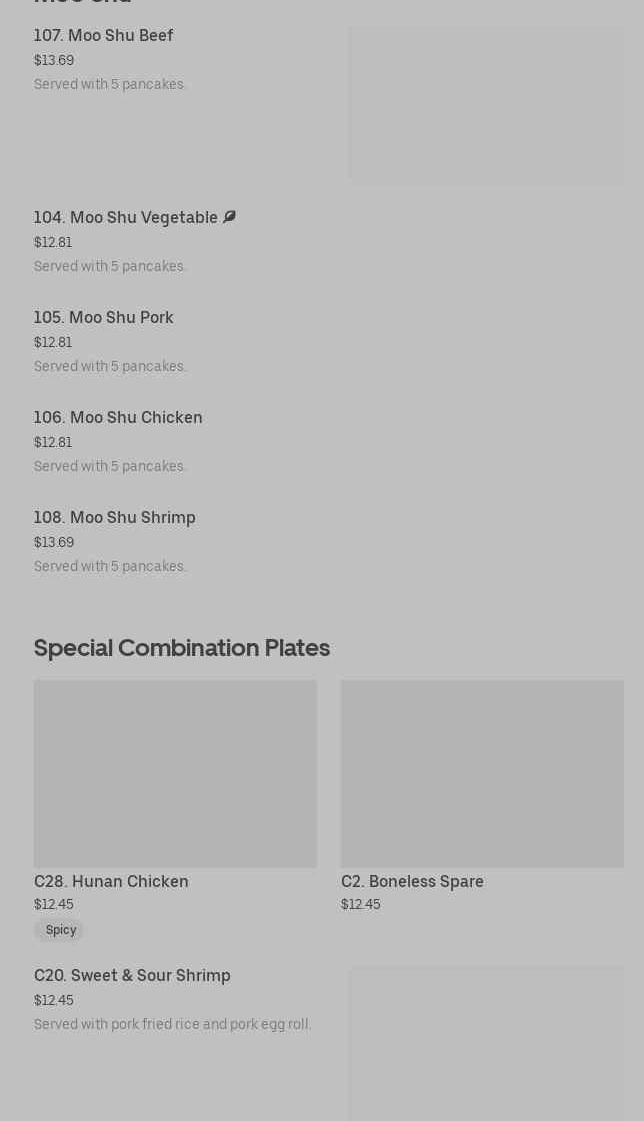The height and width of the screenshot is (1121, 644).
Task: Open the 107. Moo Shu Beef item
Action: [103, 36]
